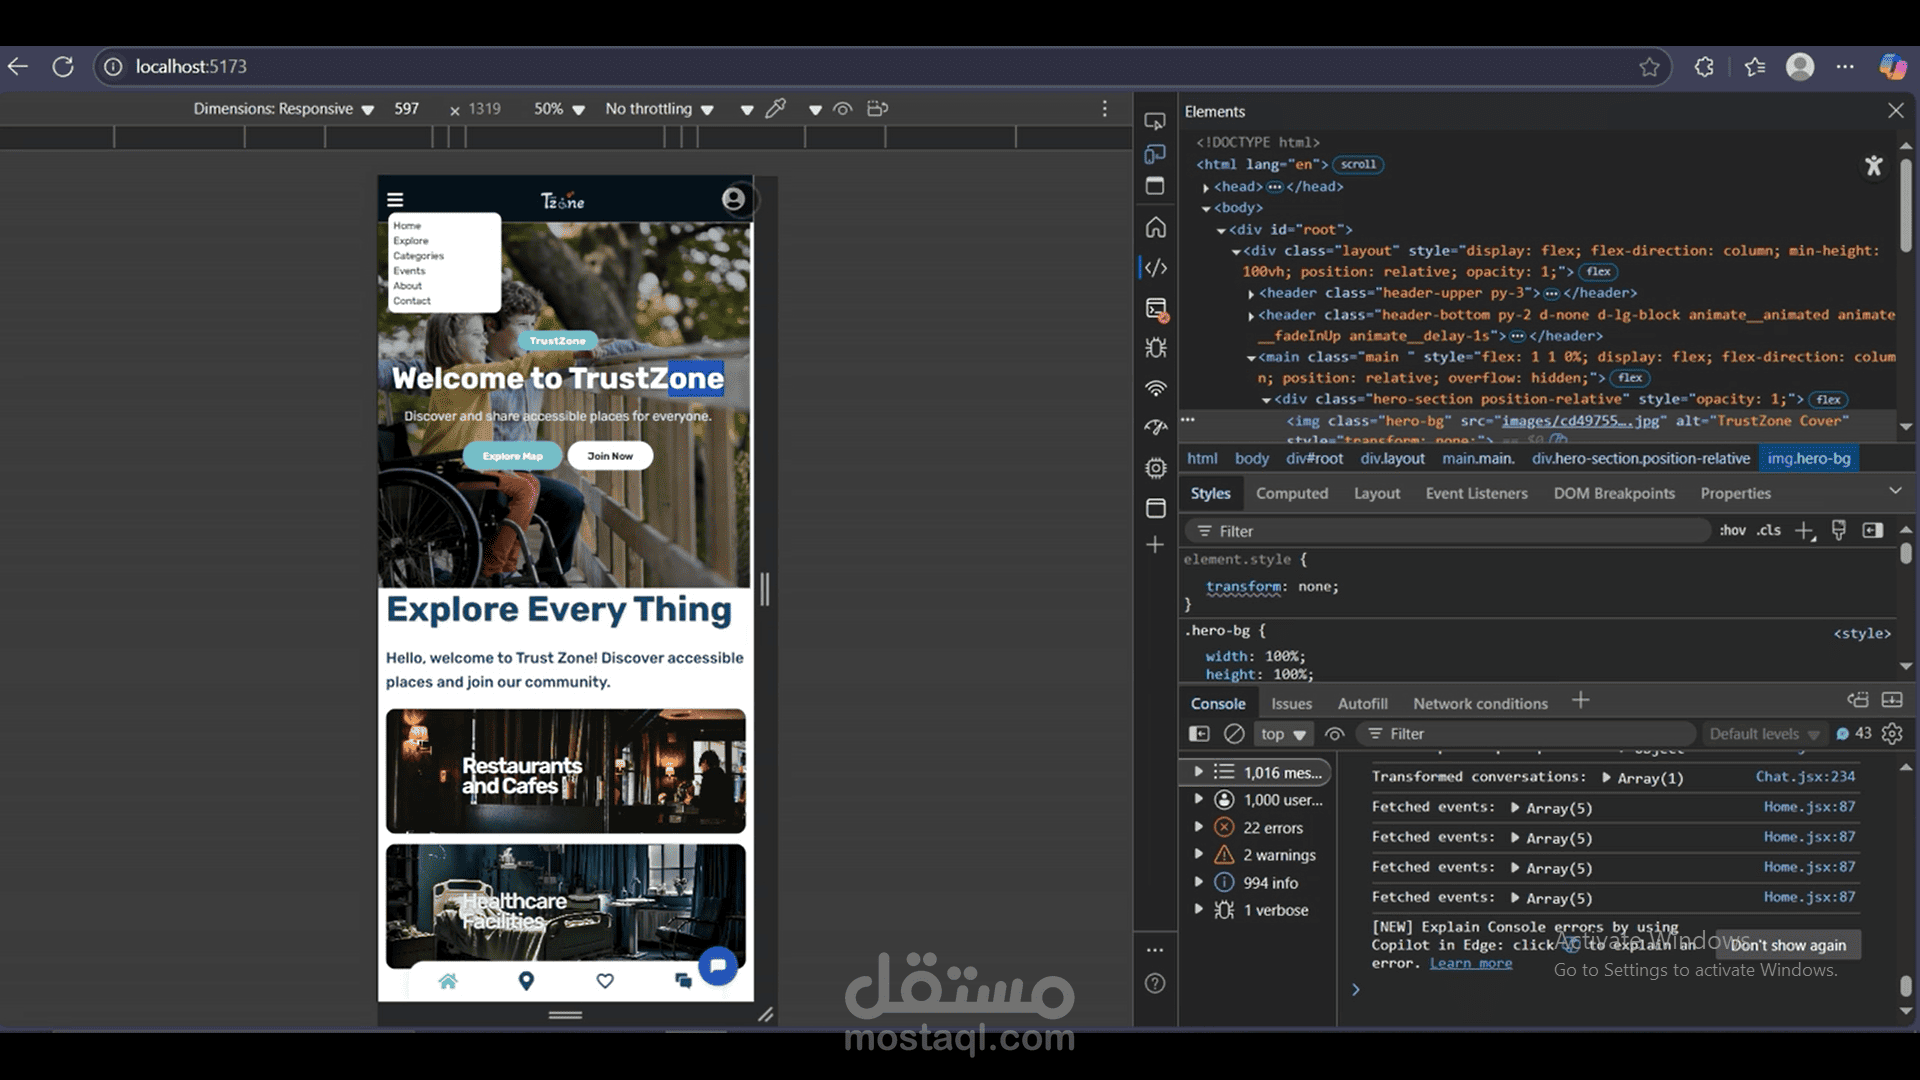Expand the head element node
This screenshot has height=1080, width=1920.
coord(1206,187)
